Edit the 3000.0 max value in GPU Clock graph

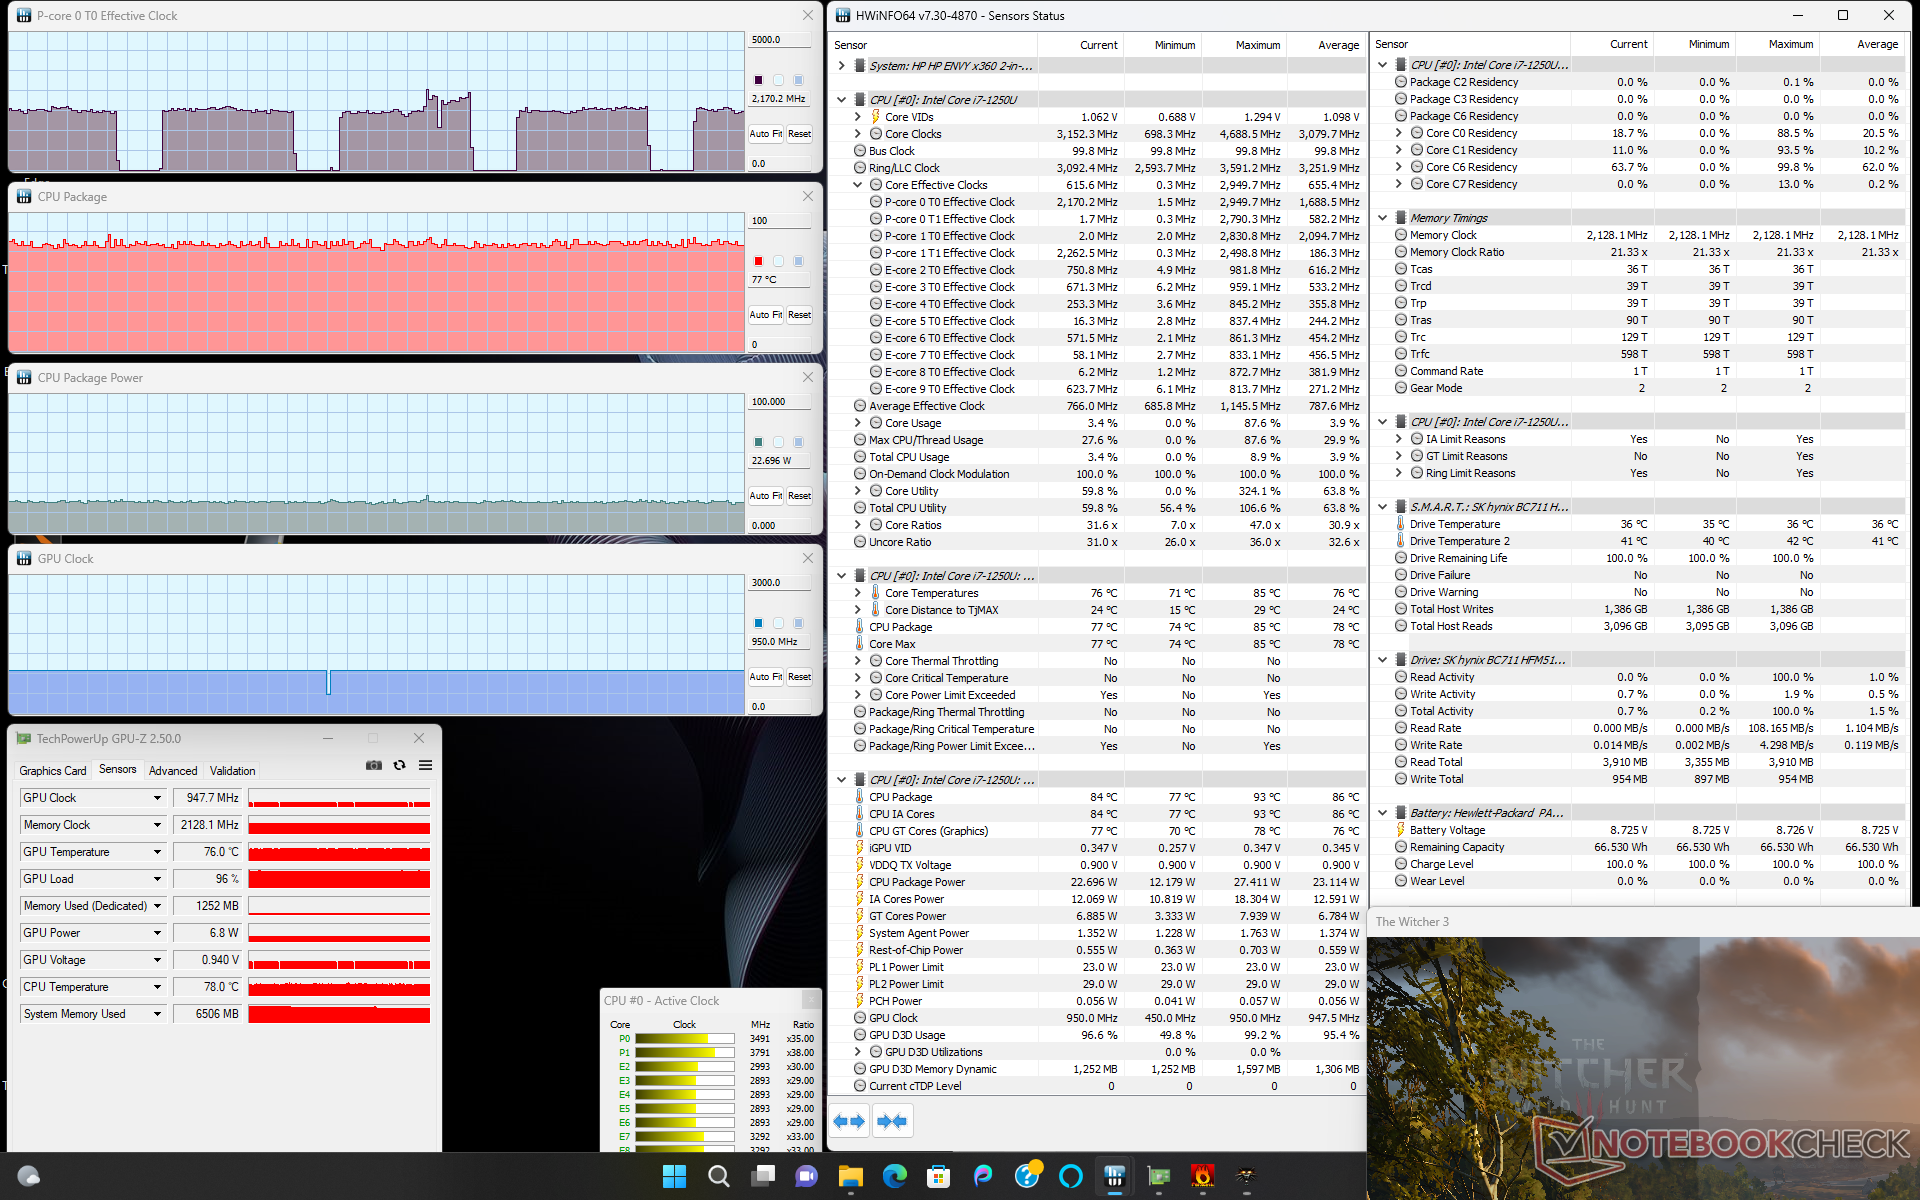click(x=781, y=583)
